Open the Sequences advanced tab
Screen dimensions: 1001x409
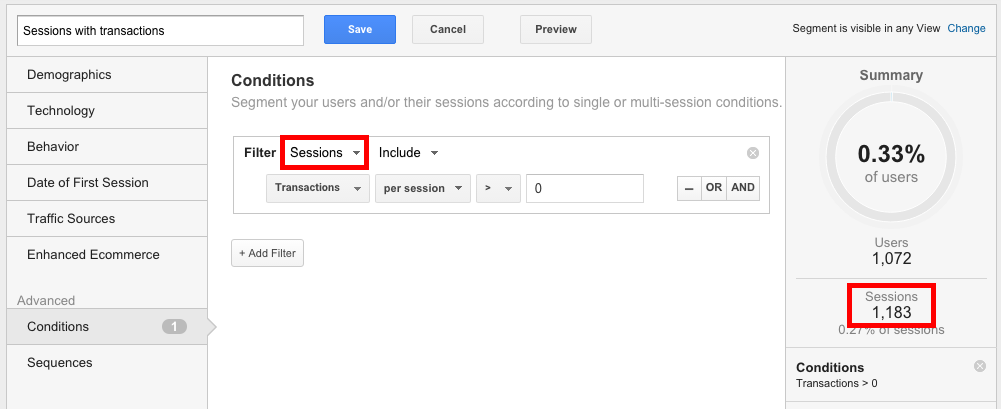pyautogui.click(x=60, y=363)
